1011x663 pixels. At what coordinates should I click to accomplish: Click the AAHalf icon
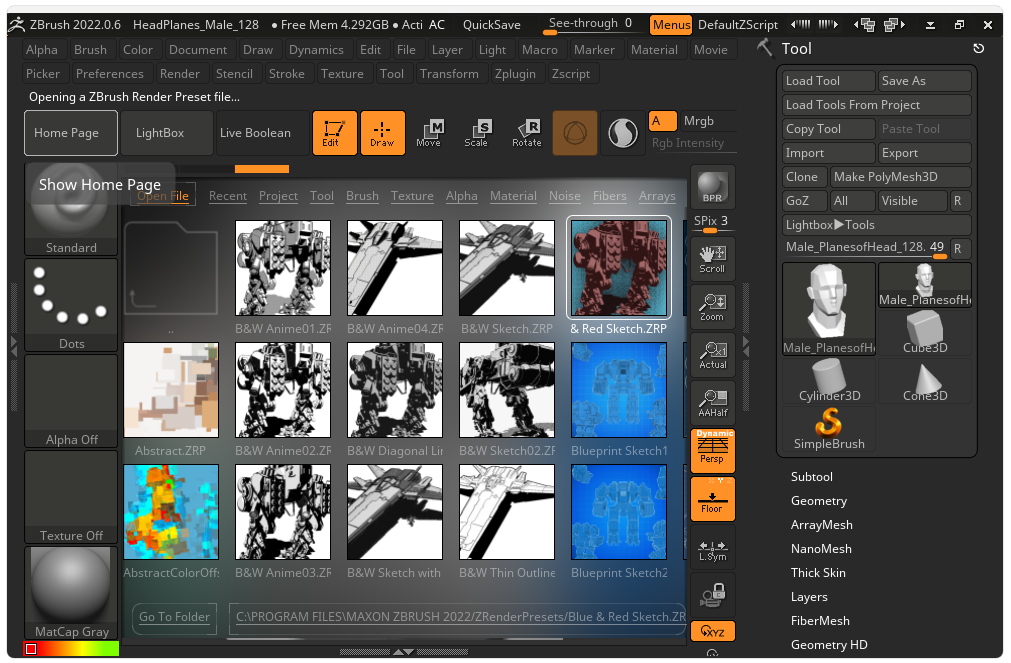click(712, 404)
